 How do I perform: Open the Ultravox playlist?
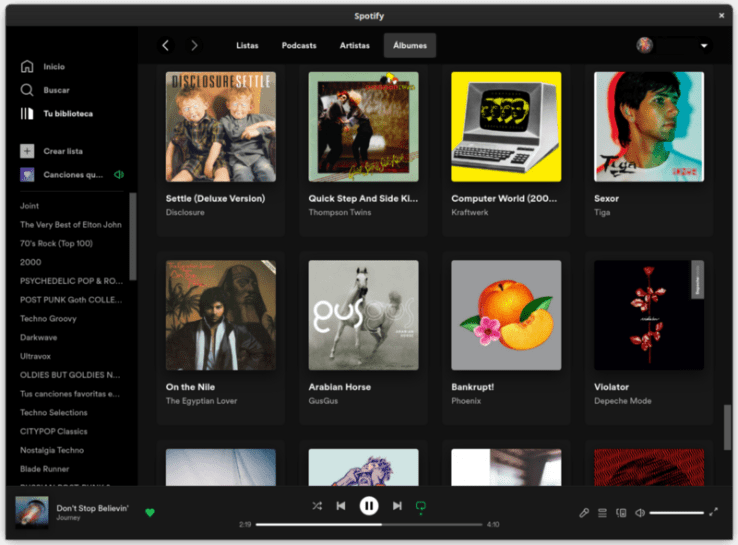pos(35,356)
